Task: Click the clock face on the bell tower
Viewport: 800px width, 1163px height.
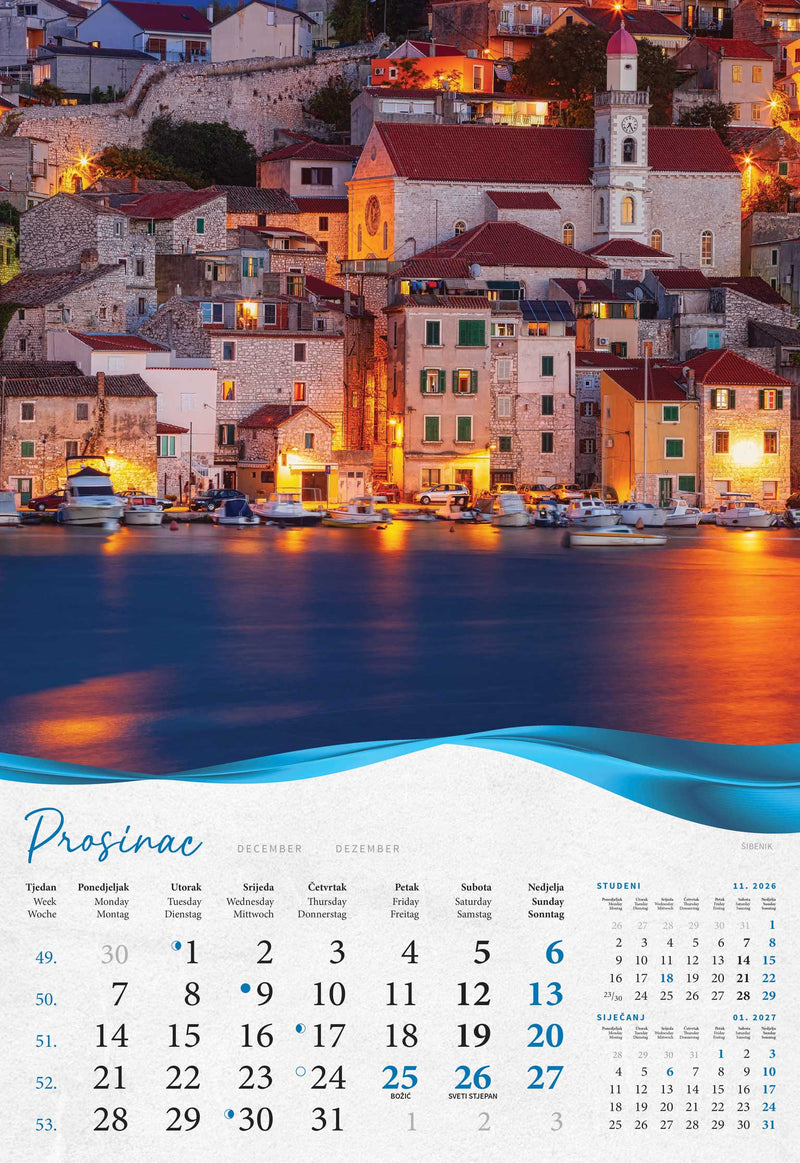Action: [630, 125]
